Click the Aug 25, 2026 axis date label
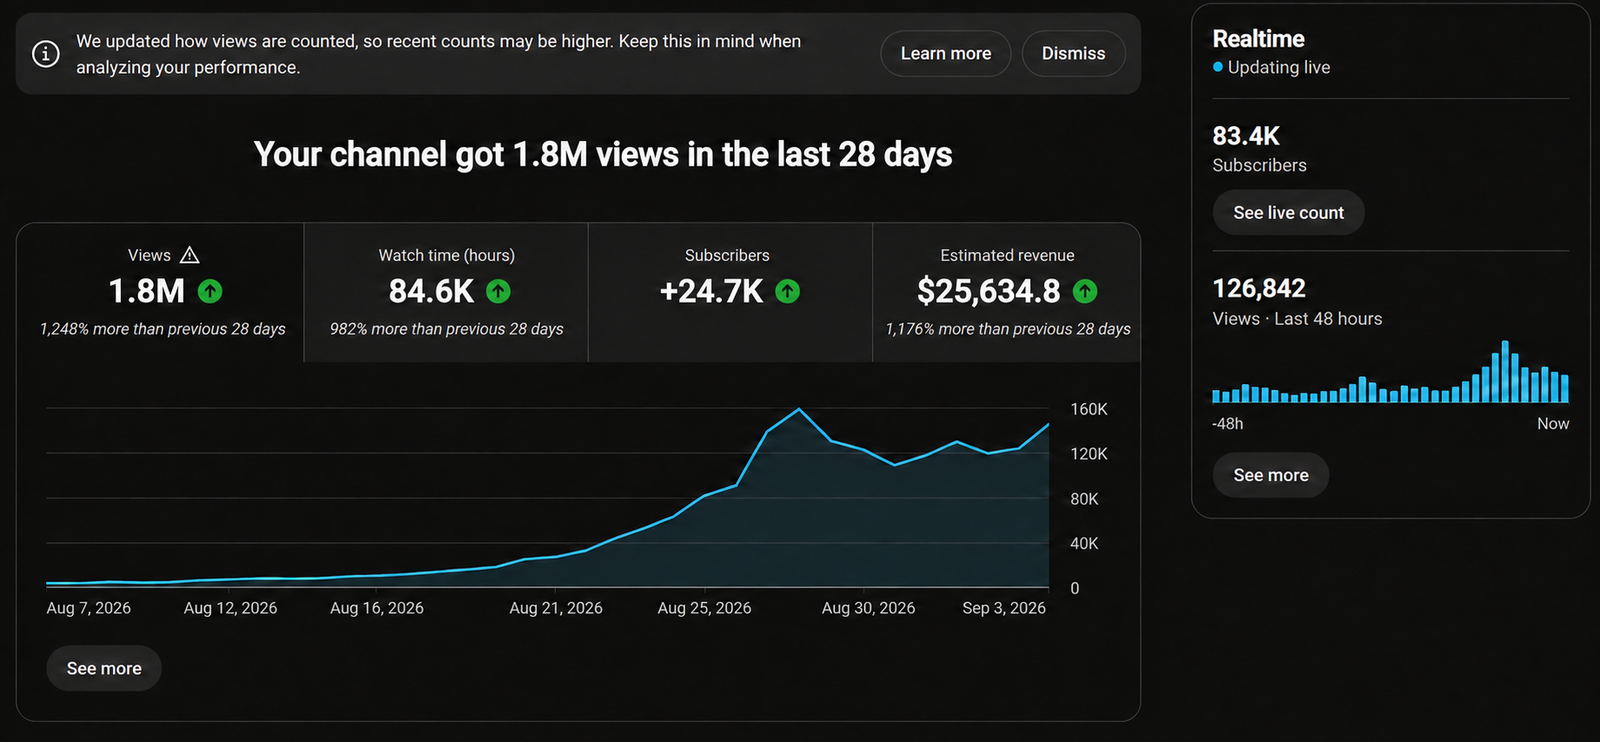1600x742 pixels. [704, 608]
